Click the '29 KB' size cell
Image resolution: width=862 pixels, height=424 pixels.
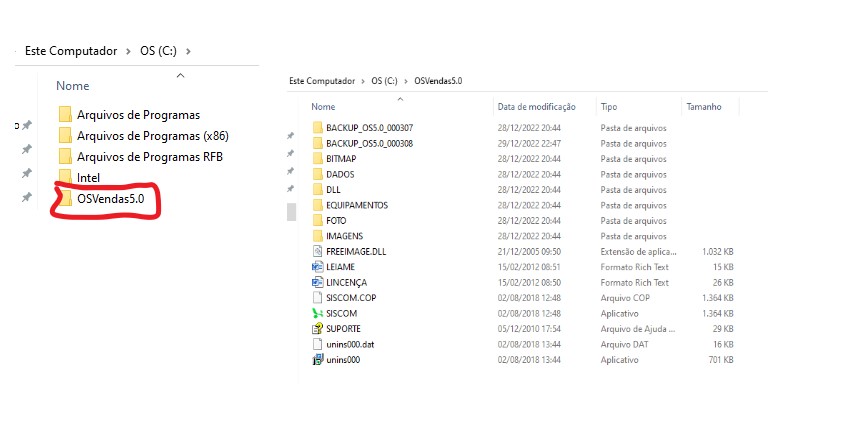point(723,329)
